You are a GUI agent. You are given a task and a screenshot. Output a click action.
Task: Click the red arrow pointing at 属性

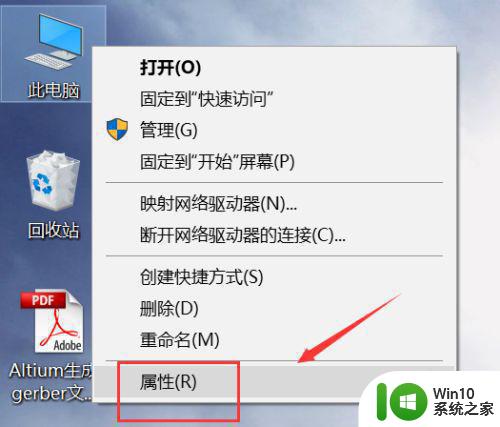[349, 329]
